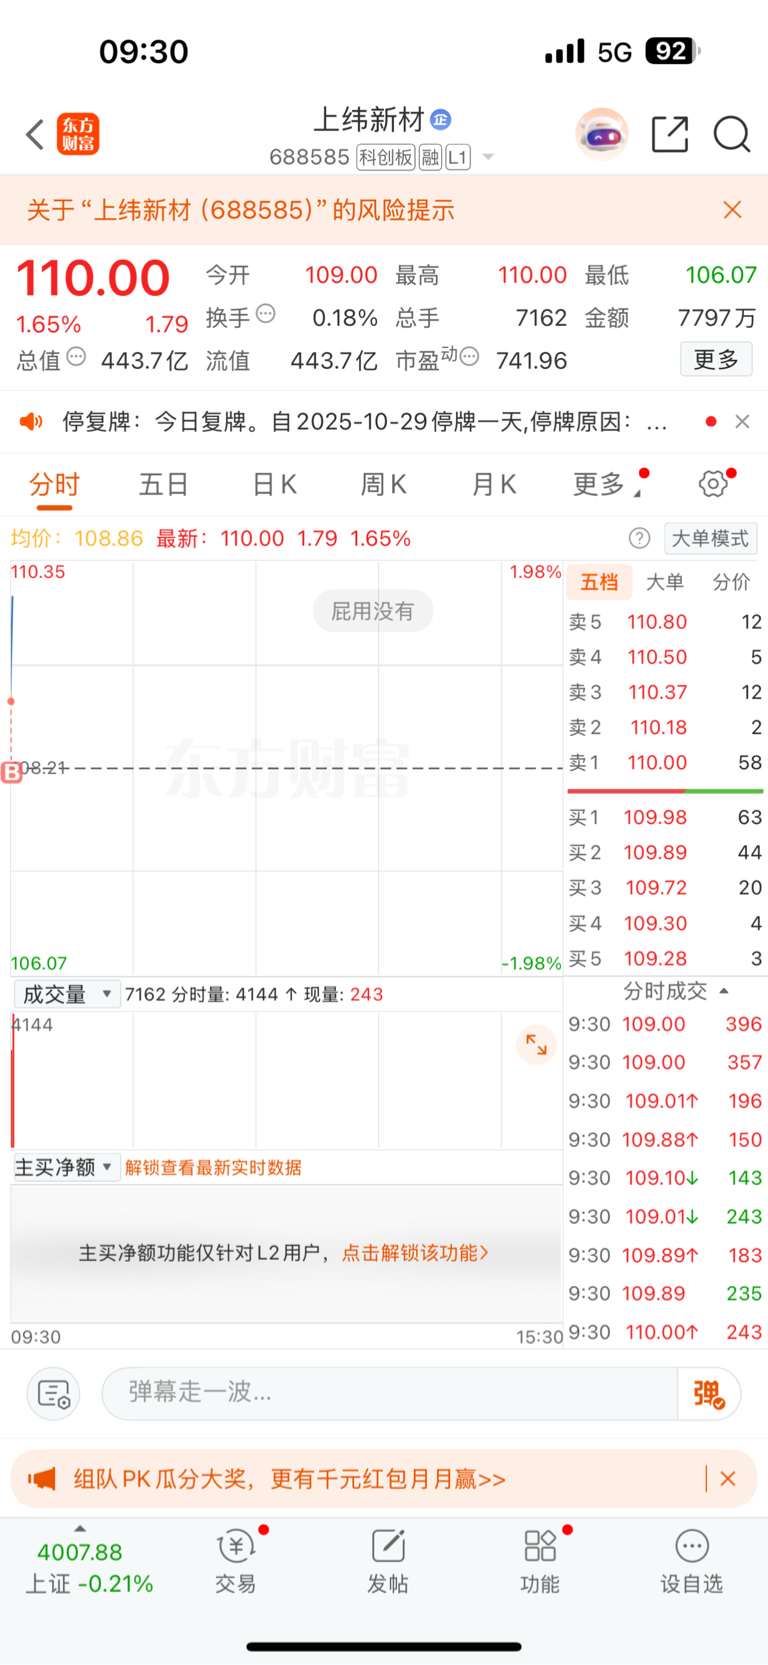Screen dimensions: 768x1665
Task: Tap the question mark help icon
Action: click(639, 538)
